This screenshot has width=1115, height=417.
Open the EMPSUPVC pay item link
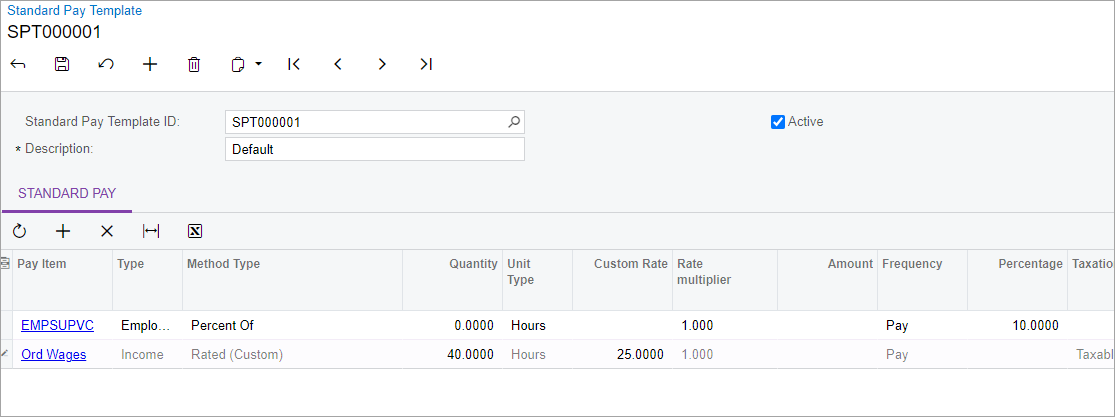pyautogui.click(x=57, y=325)
